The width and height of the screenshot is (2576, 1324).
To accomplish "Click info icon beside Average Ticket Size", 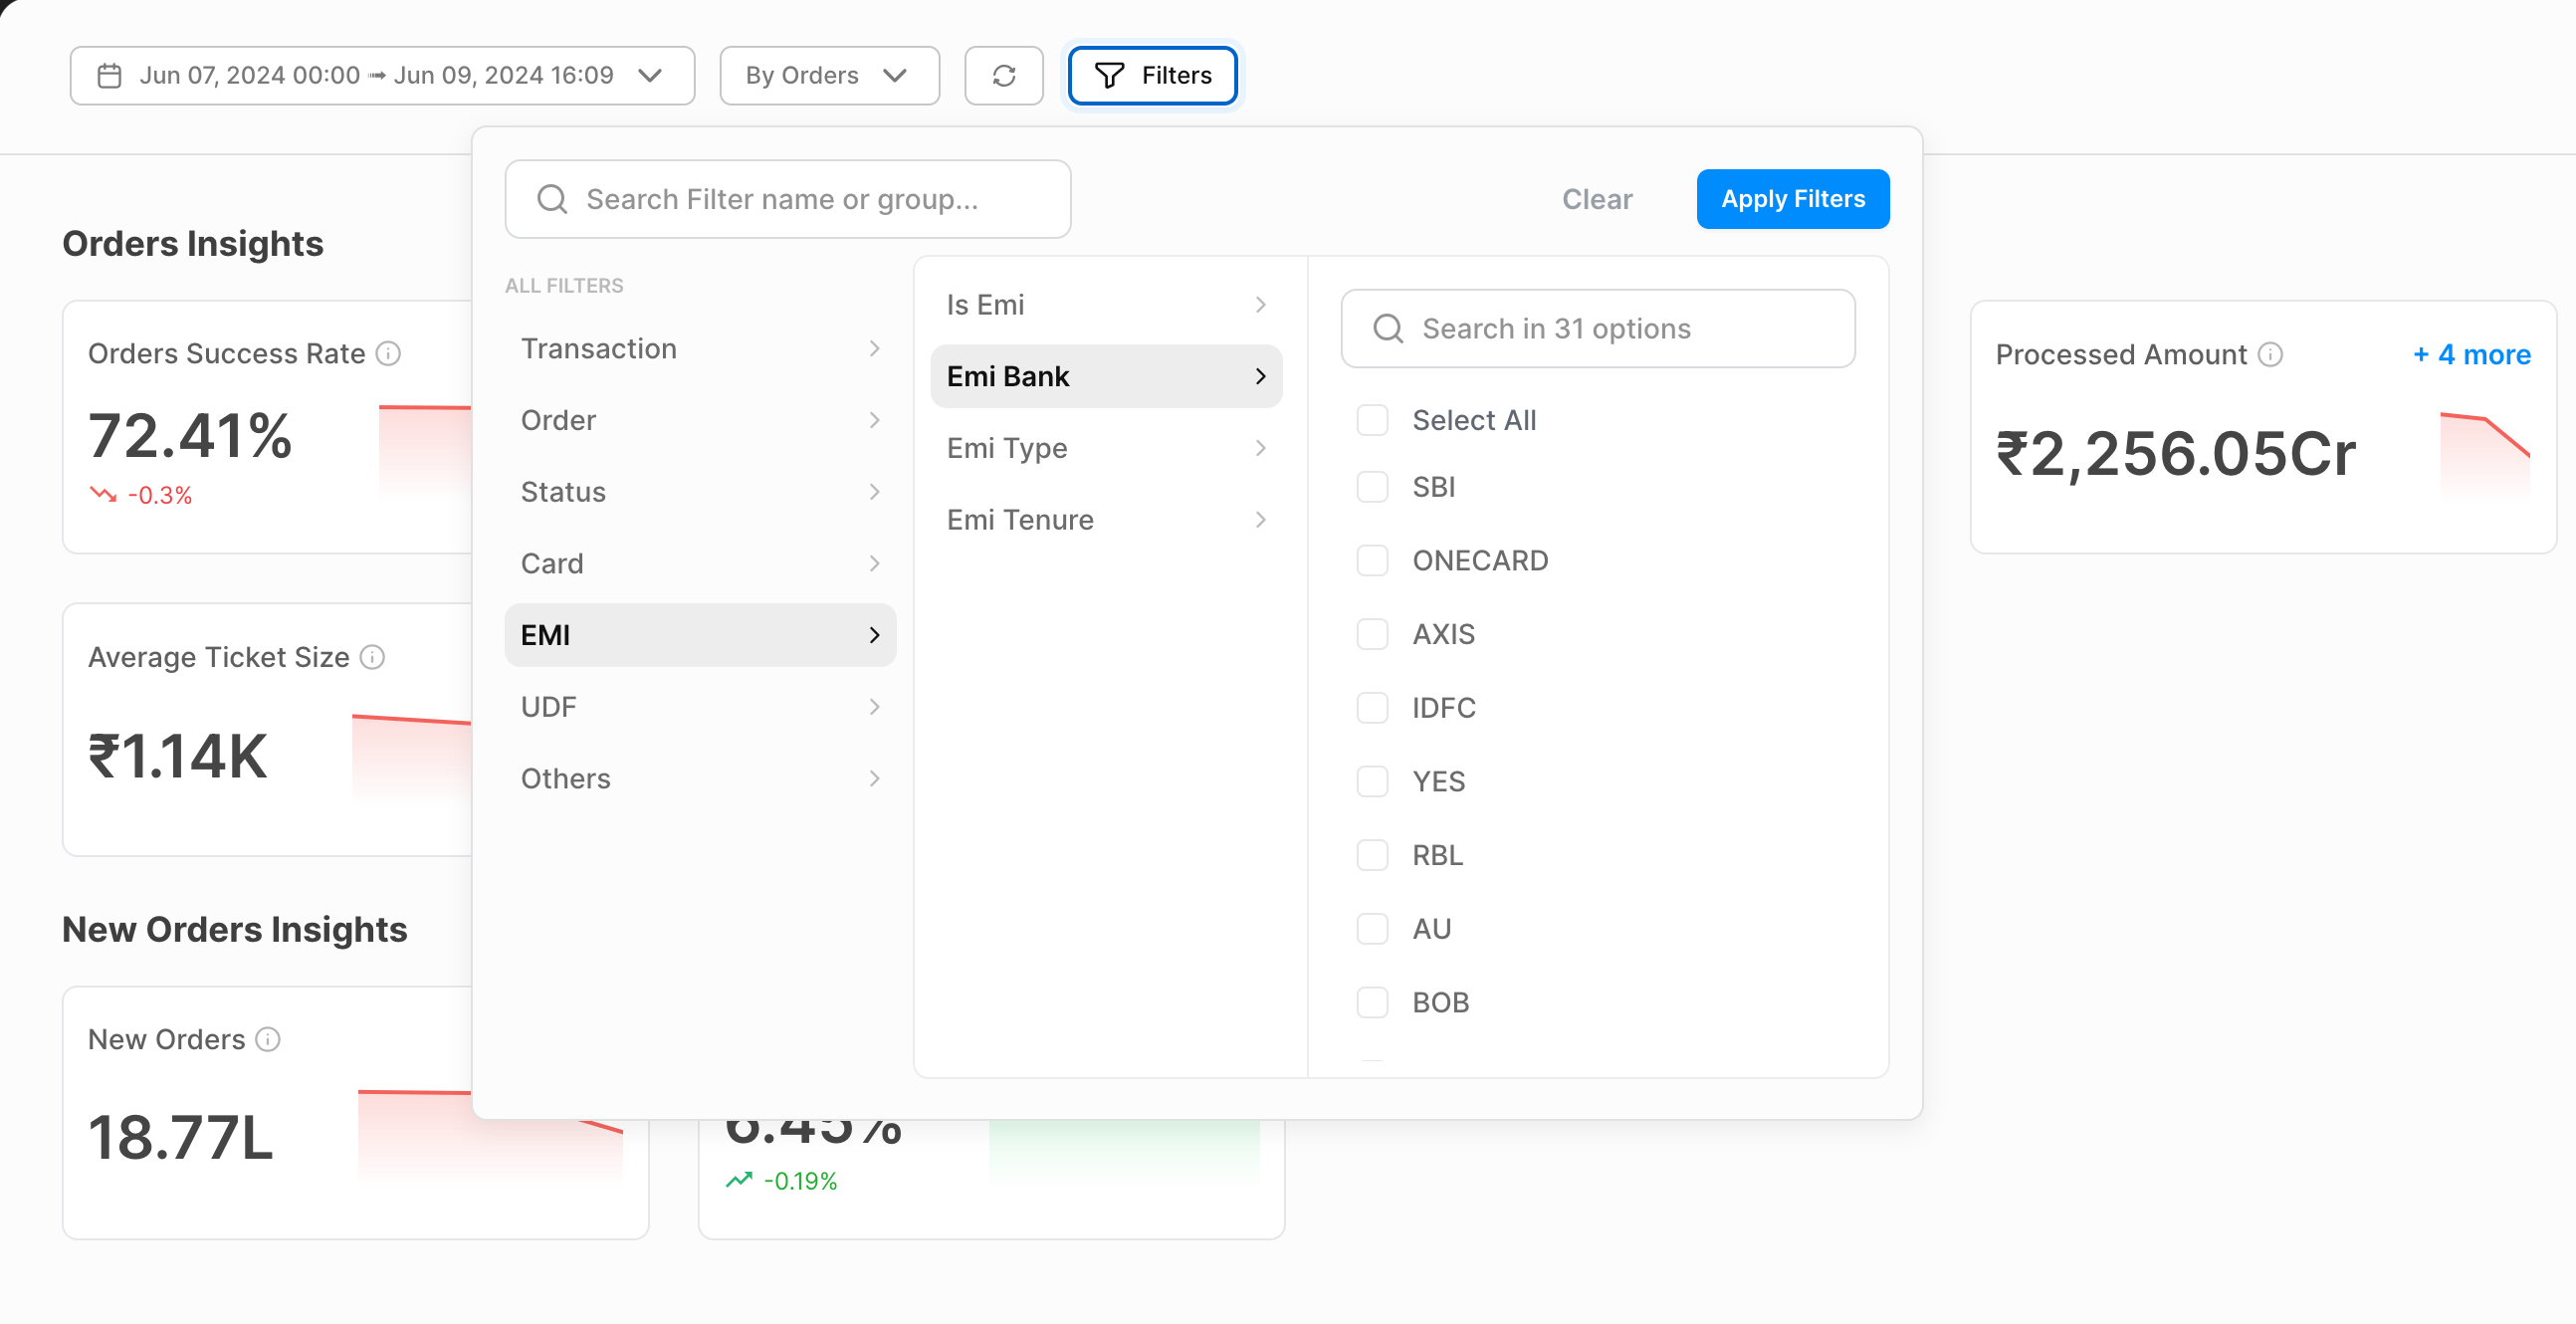I will coord(372,657).
